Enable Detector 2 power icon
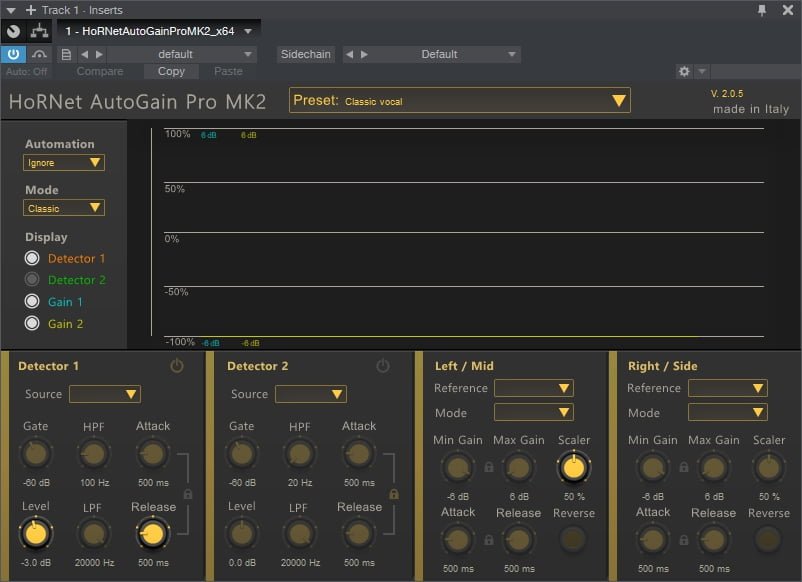Screen dimensions: 802x582 383,366
